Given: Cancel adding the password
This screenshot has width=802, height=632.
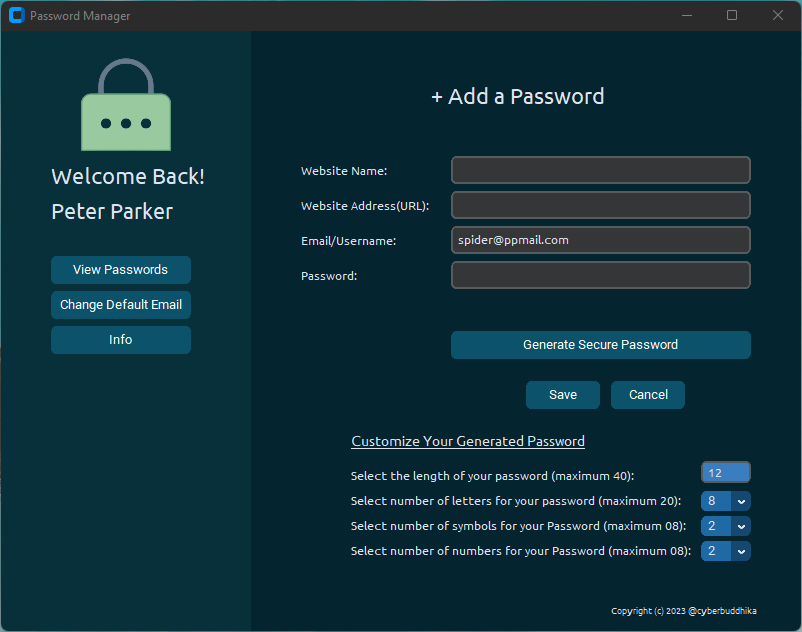Looking at the screenshot, I should click(x=648, y=395).
